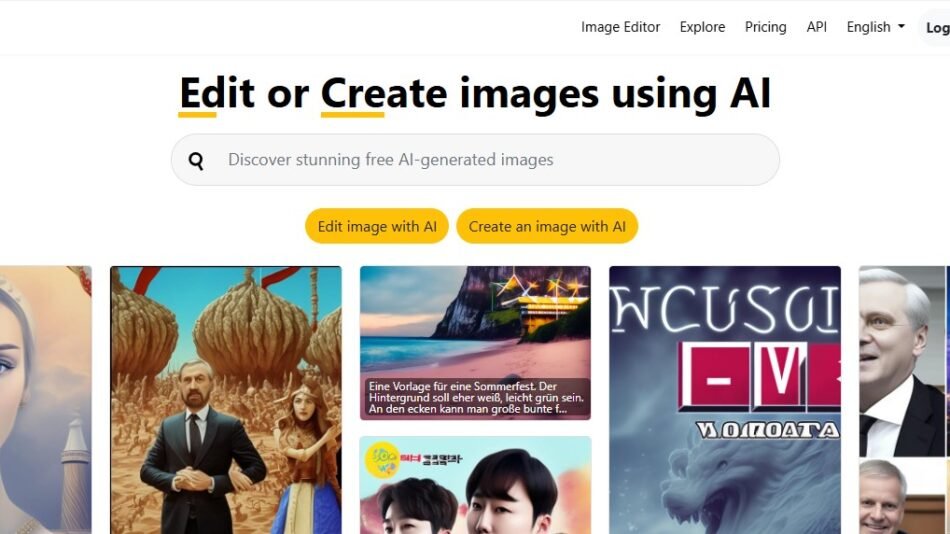This screenshot has height=534, width=950.
Task: Open the two Korean men thumbnail
Action: click(x=475, y=490)
